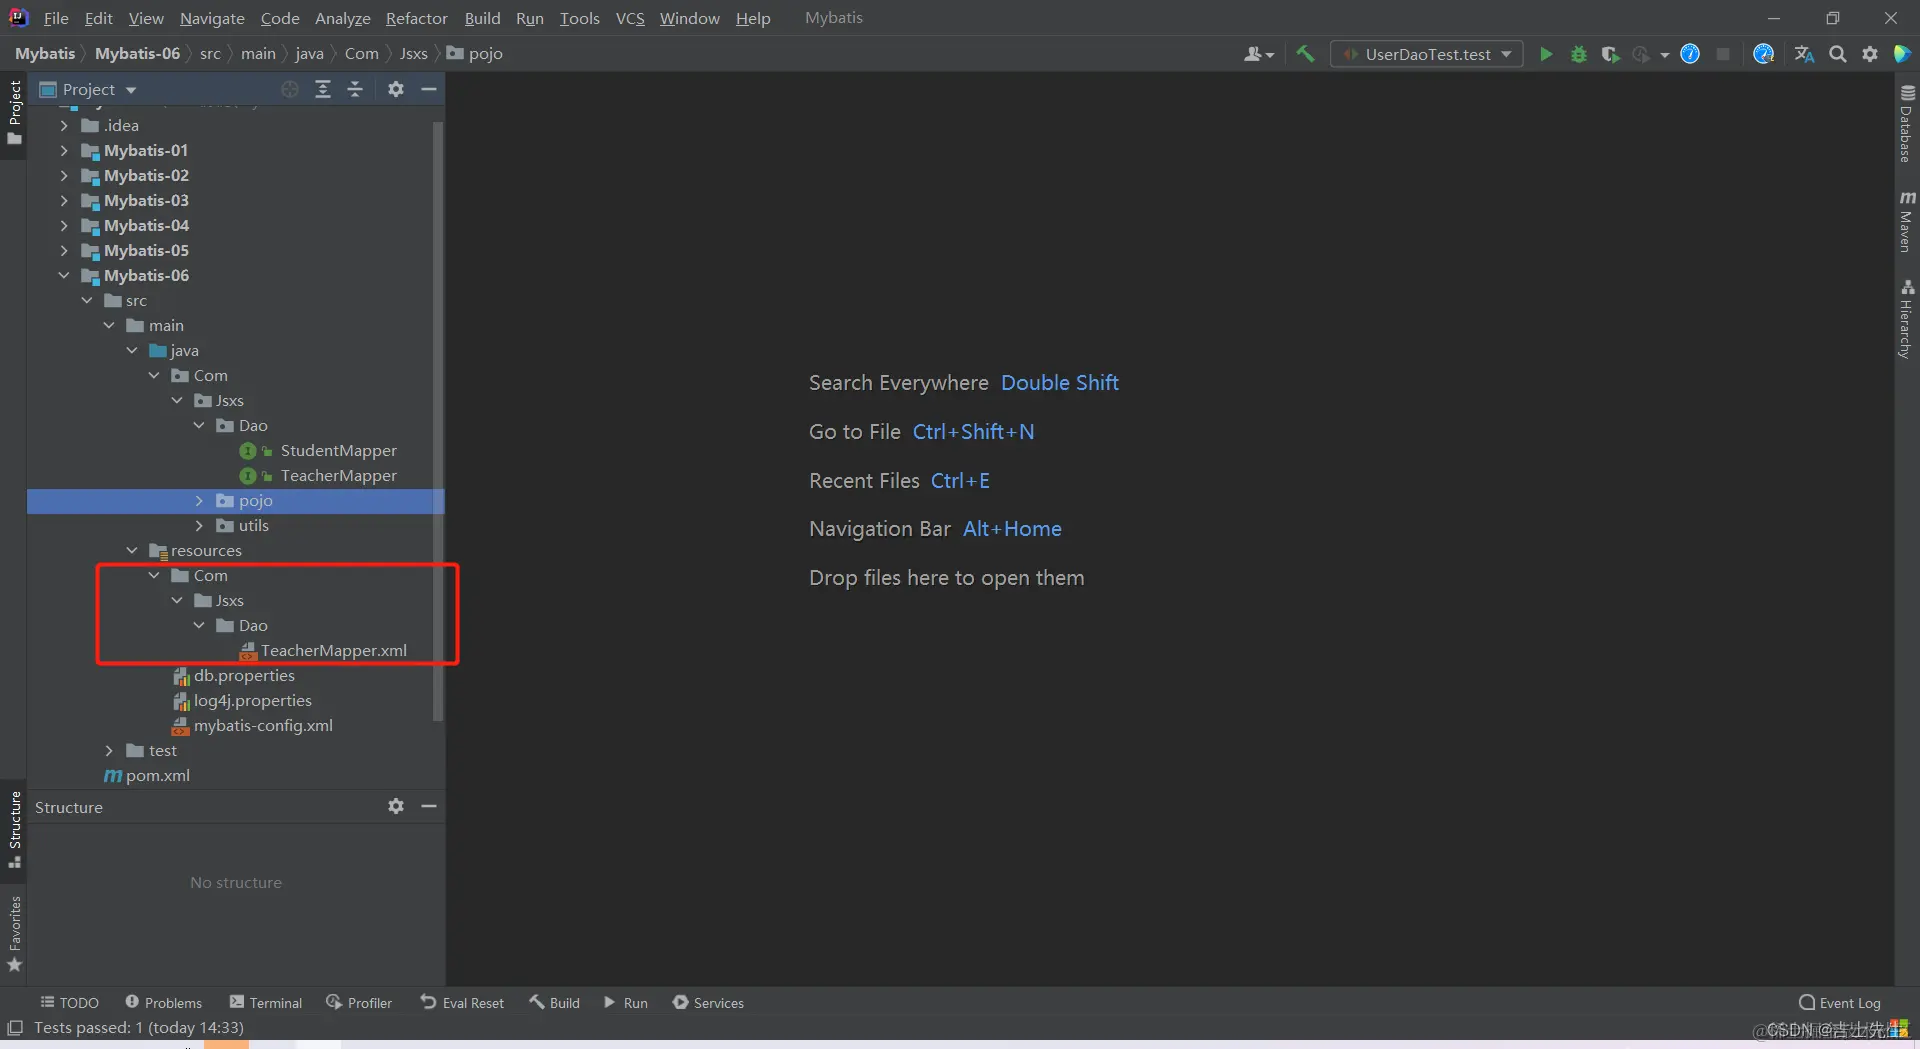The image size is (1920, 1049).
Task: Hide the Project panel with minus icon
Action: click(429, 89)
